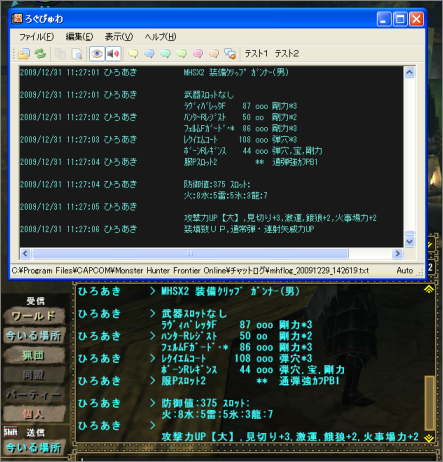Screen dimensions: 443x462
Task: Open the 編集(E) menu
Action: [x=79, y=36]
